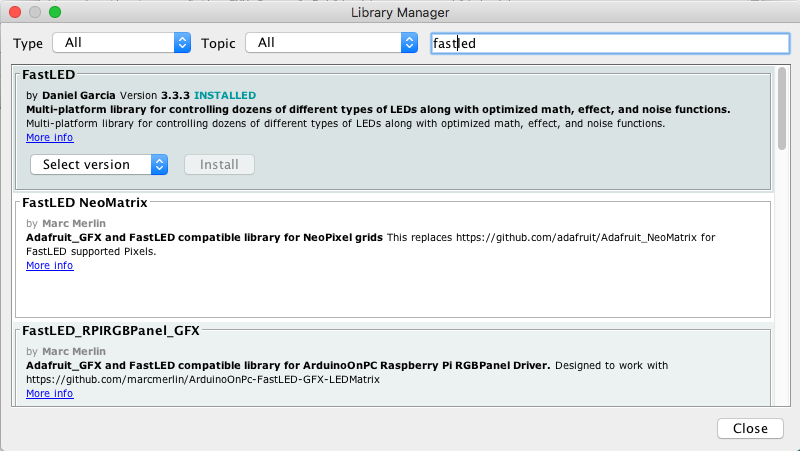Screen dimensions: 800x451
Task: Click author Marc Merlin under FastLED_RPIRGBPanel_GFX
Action: point(74,352)
